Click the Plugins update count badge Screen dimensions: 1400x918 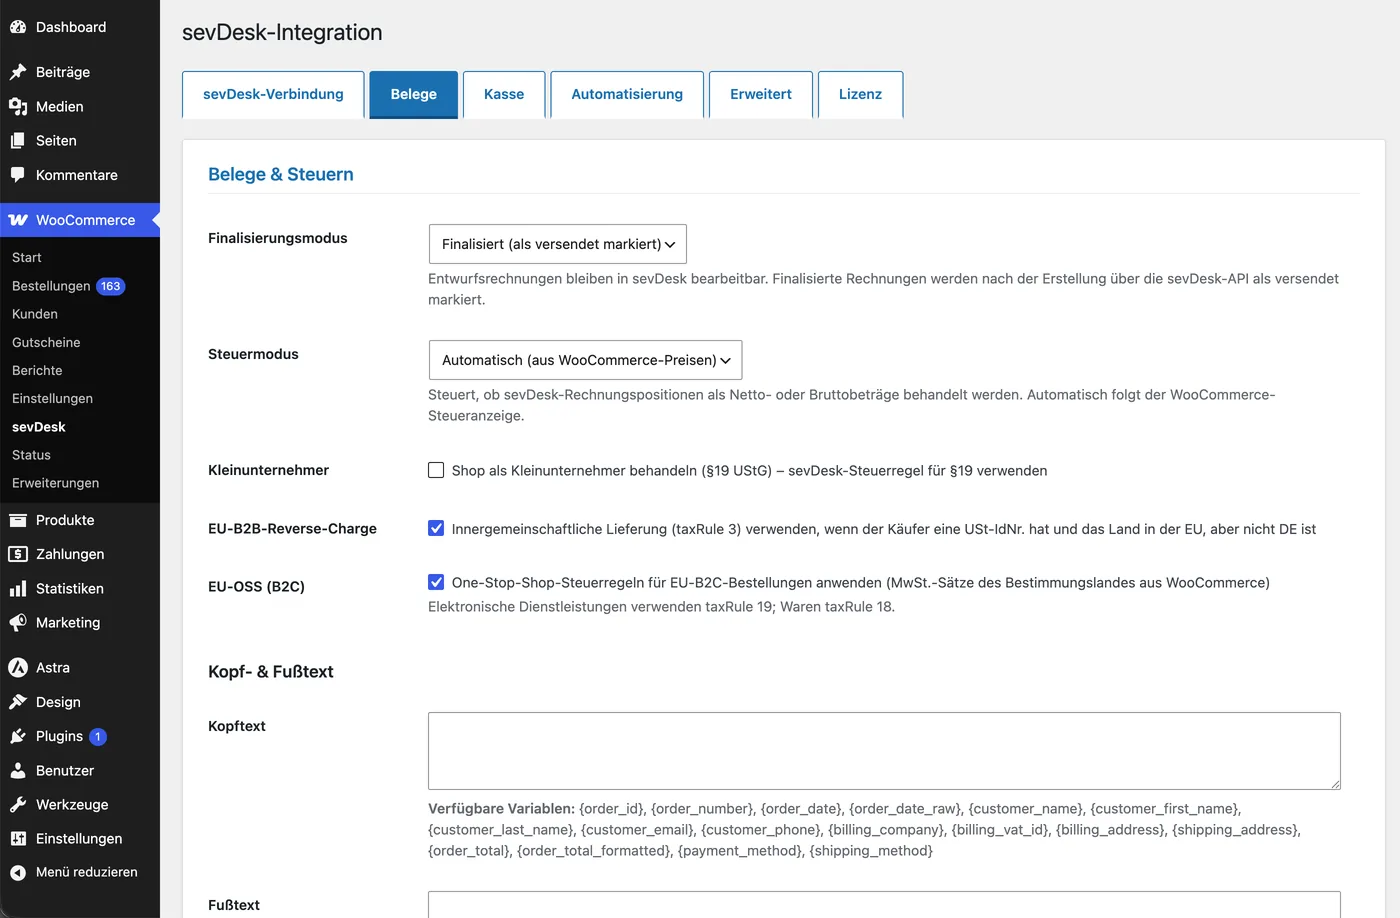point(98,737)
